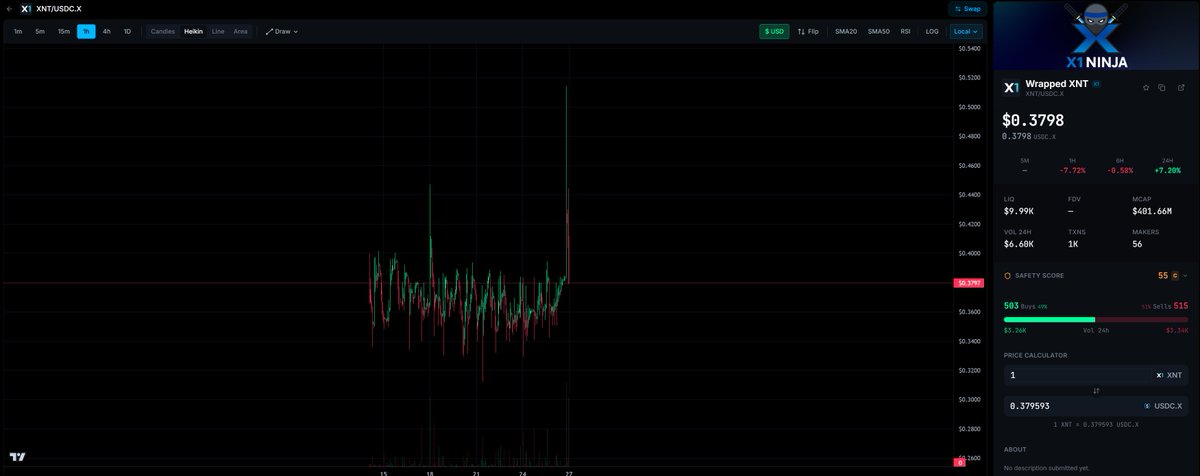Enable LOG scale on chart

tap(932, 31)
